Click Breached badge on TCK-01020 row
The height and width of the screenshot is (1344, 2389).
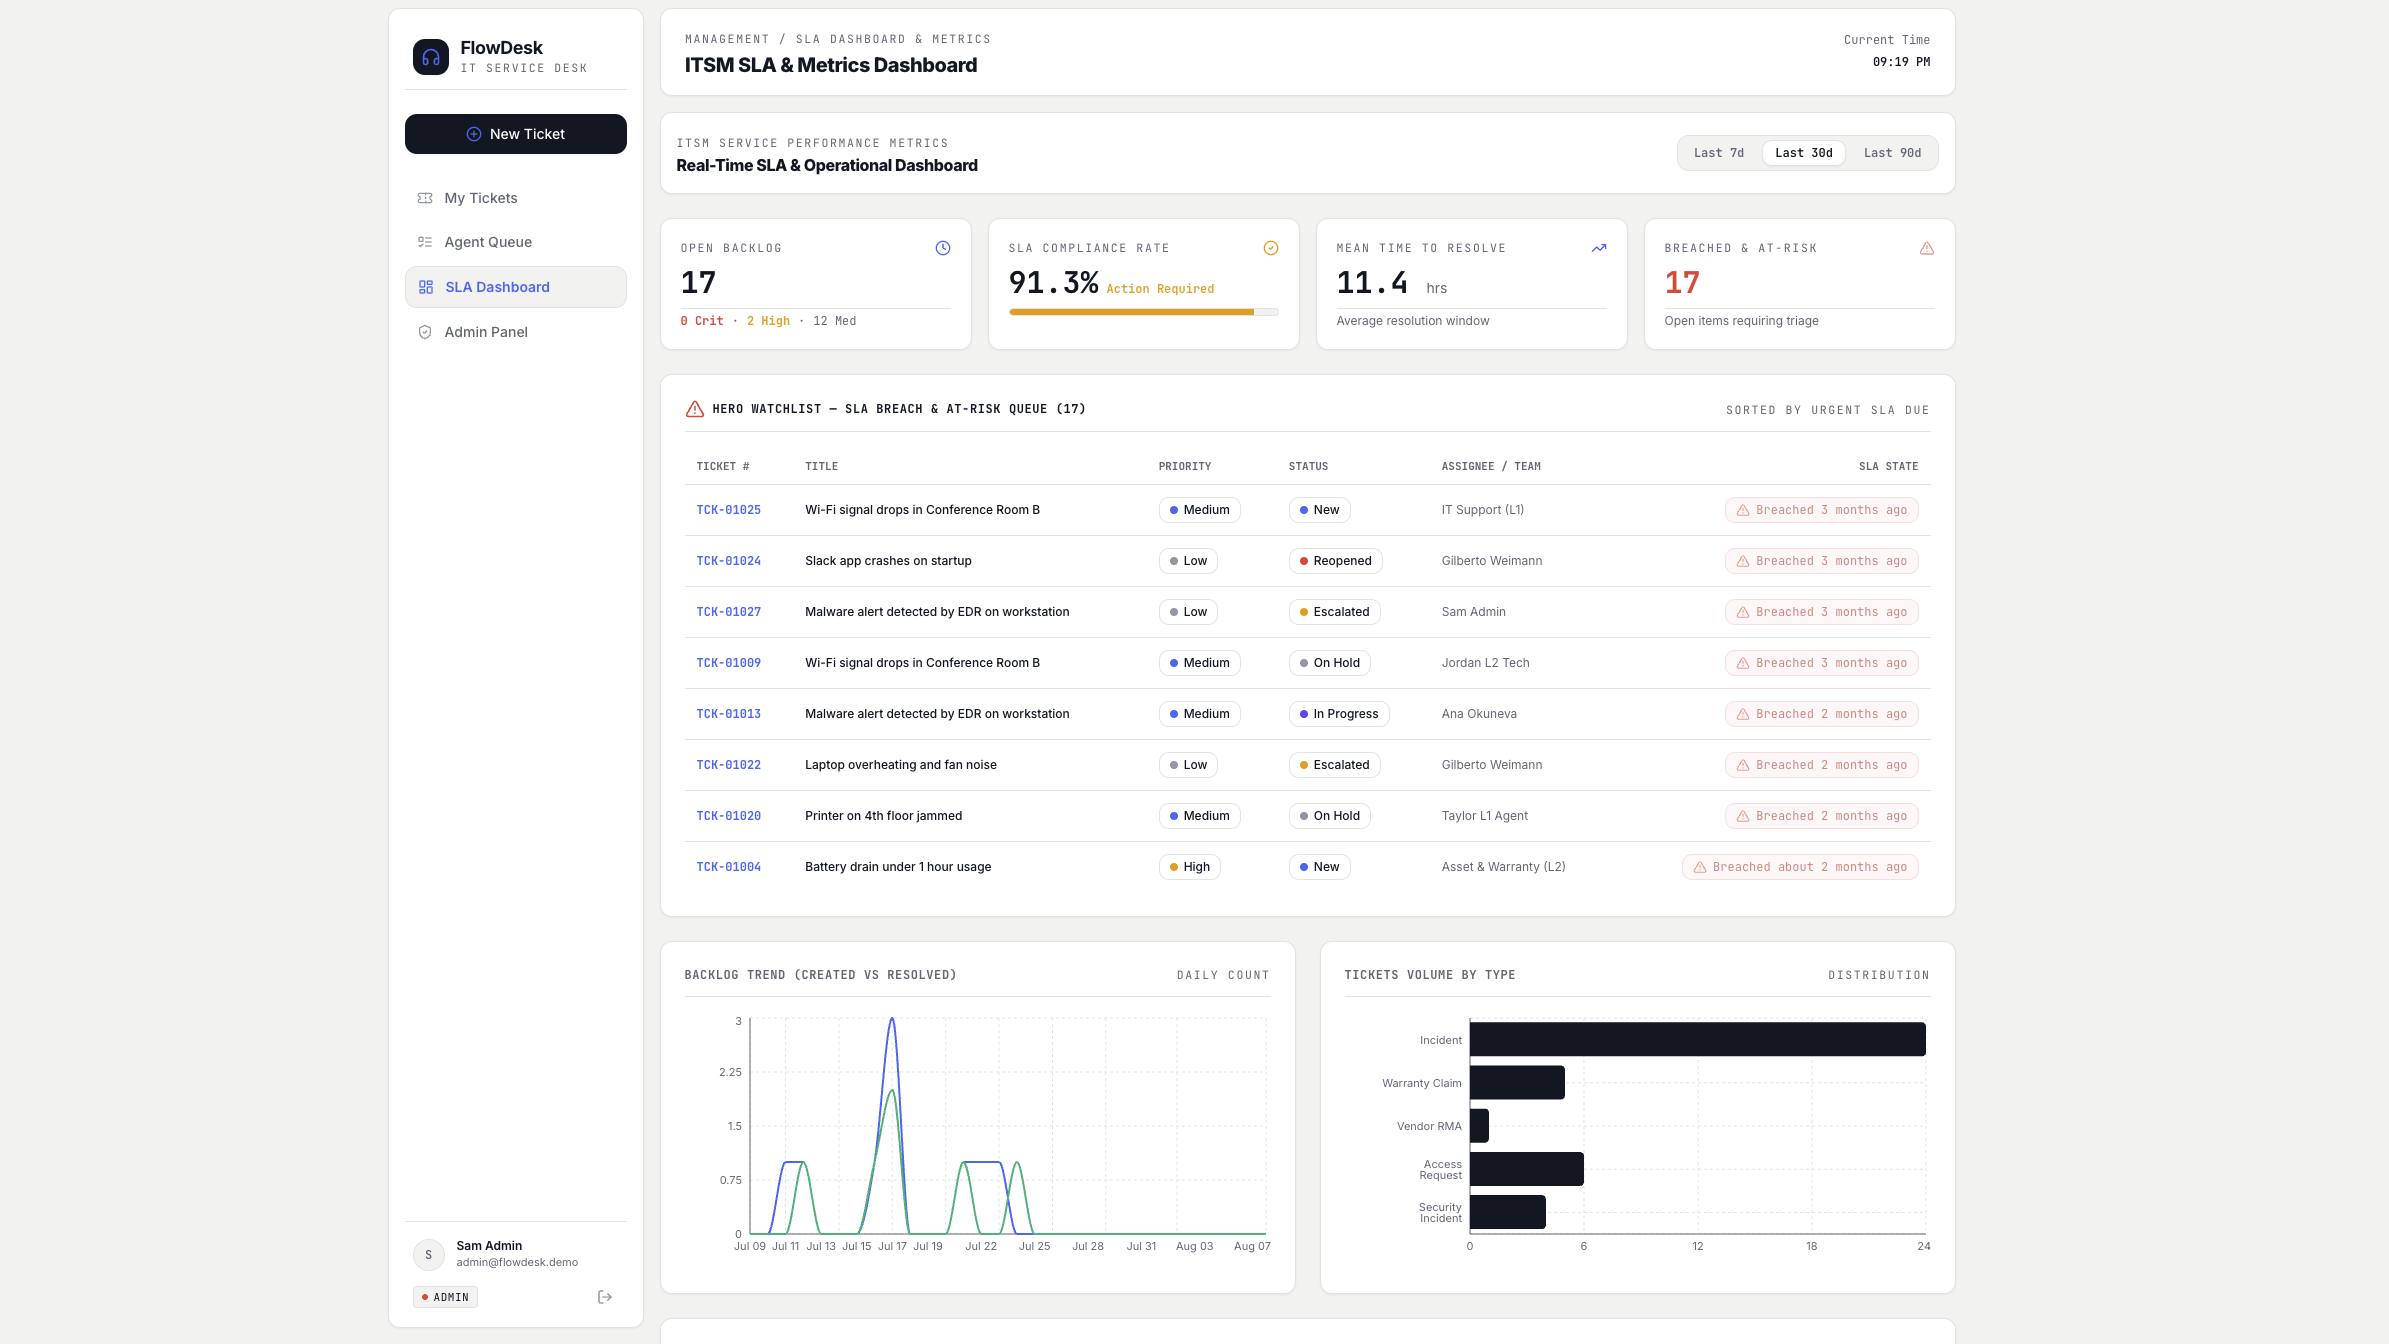1821,816
